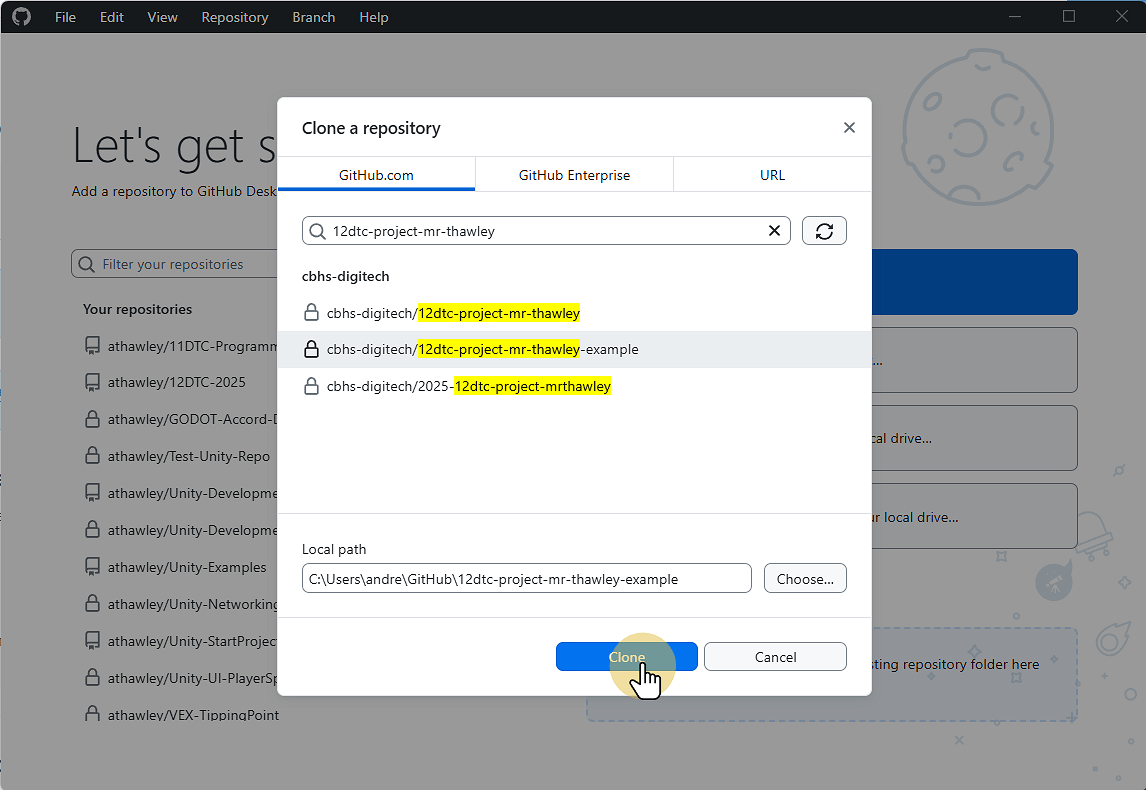Viewport: 1146px width, 790px height.
Task: Click lock icon beside 12dtc-project-mr-thawley-example
Action: click(311, 350)
